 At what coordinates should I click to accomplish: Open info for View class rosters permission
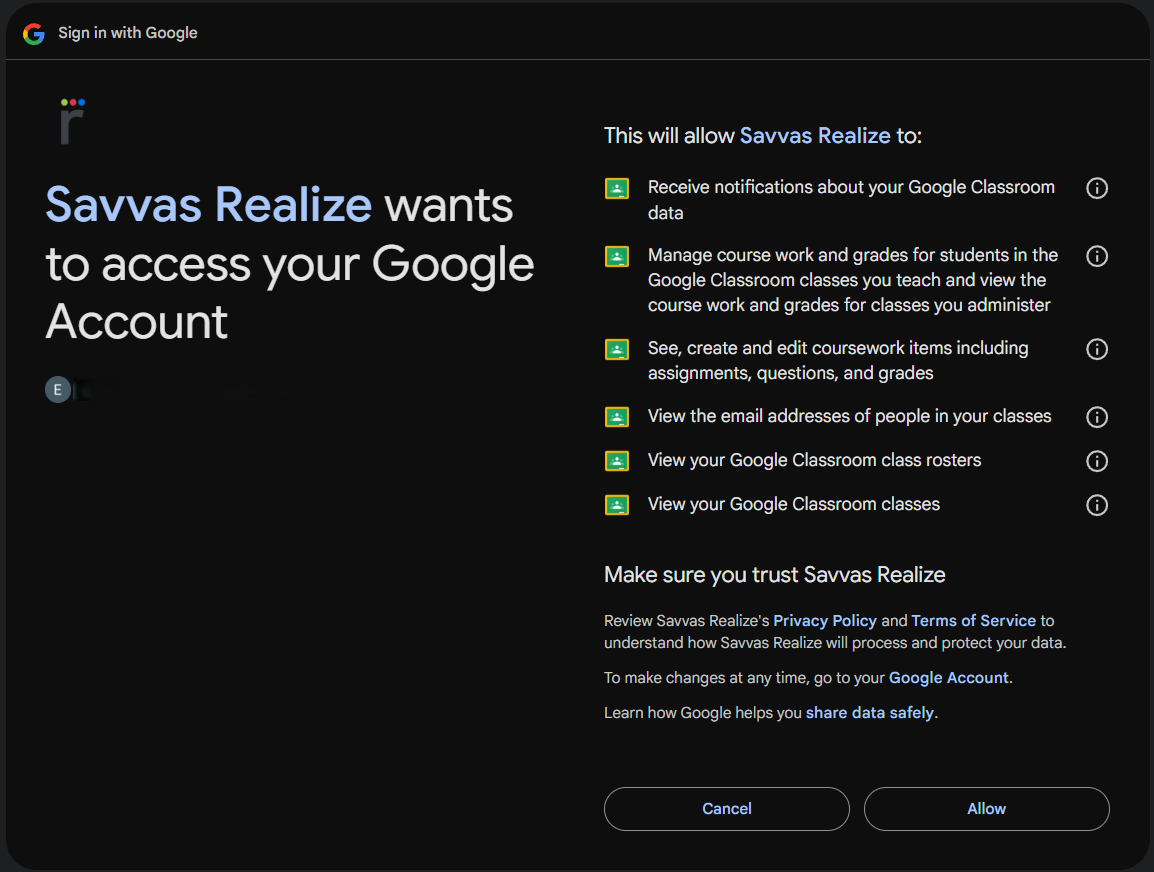(x=1097, y=461)
